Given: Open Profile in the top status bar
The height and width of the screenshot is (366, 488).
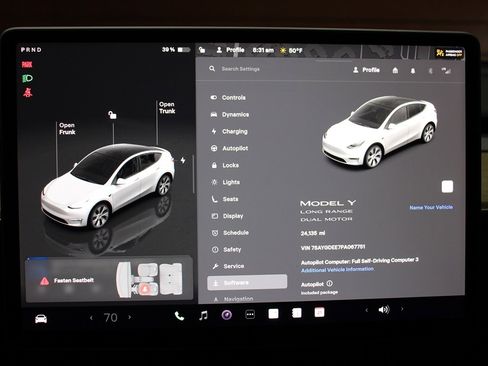Looking at the screenshot, I should click(230, 50).
